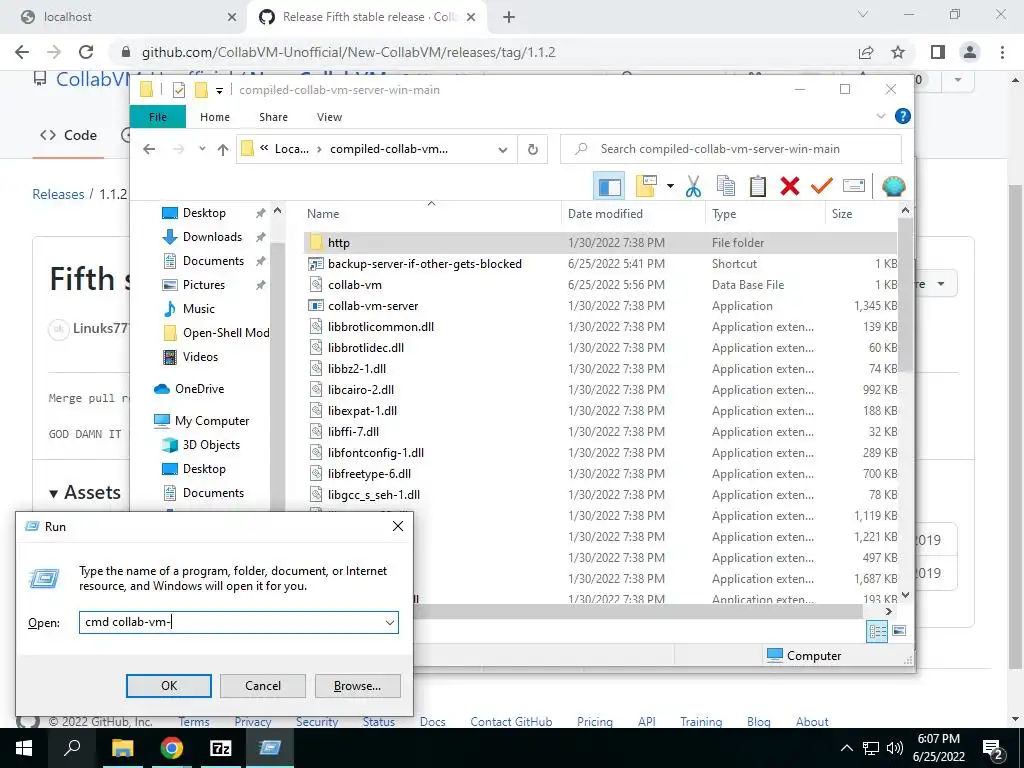1024x768 pixels.
Task: Open the Run dialog history dropdown arrow
Action: (x=390, y=622)
